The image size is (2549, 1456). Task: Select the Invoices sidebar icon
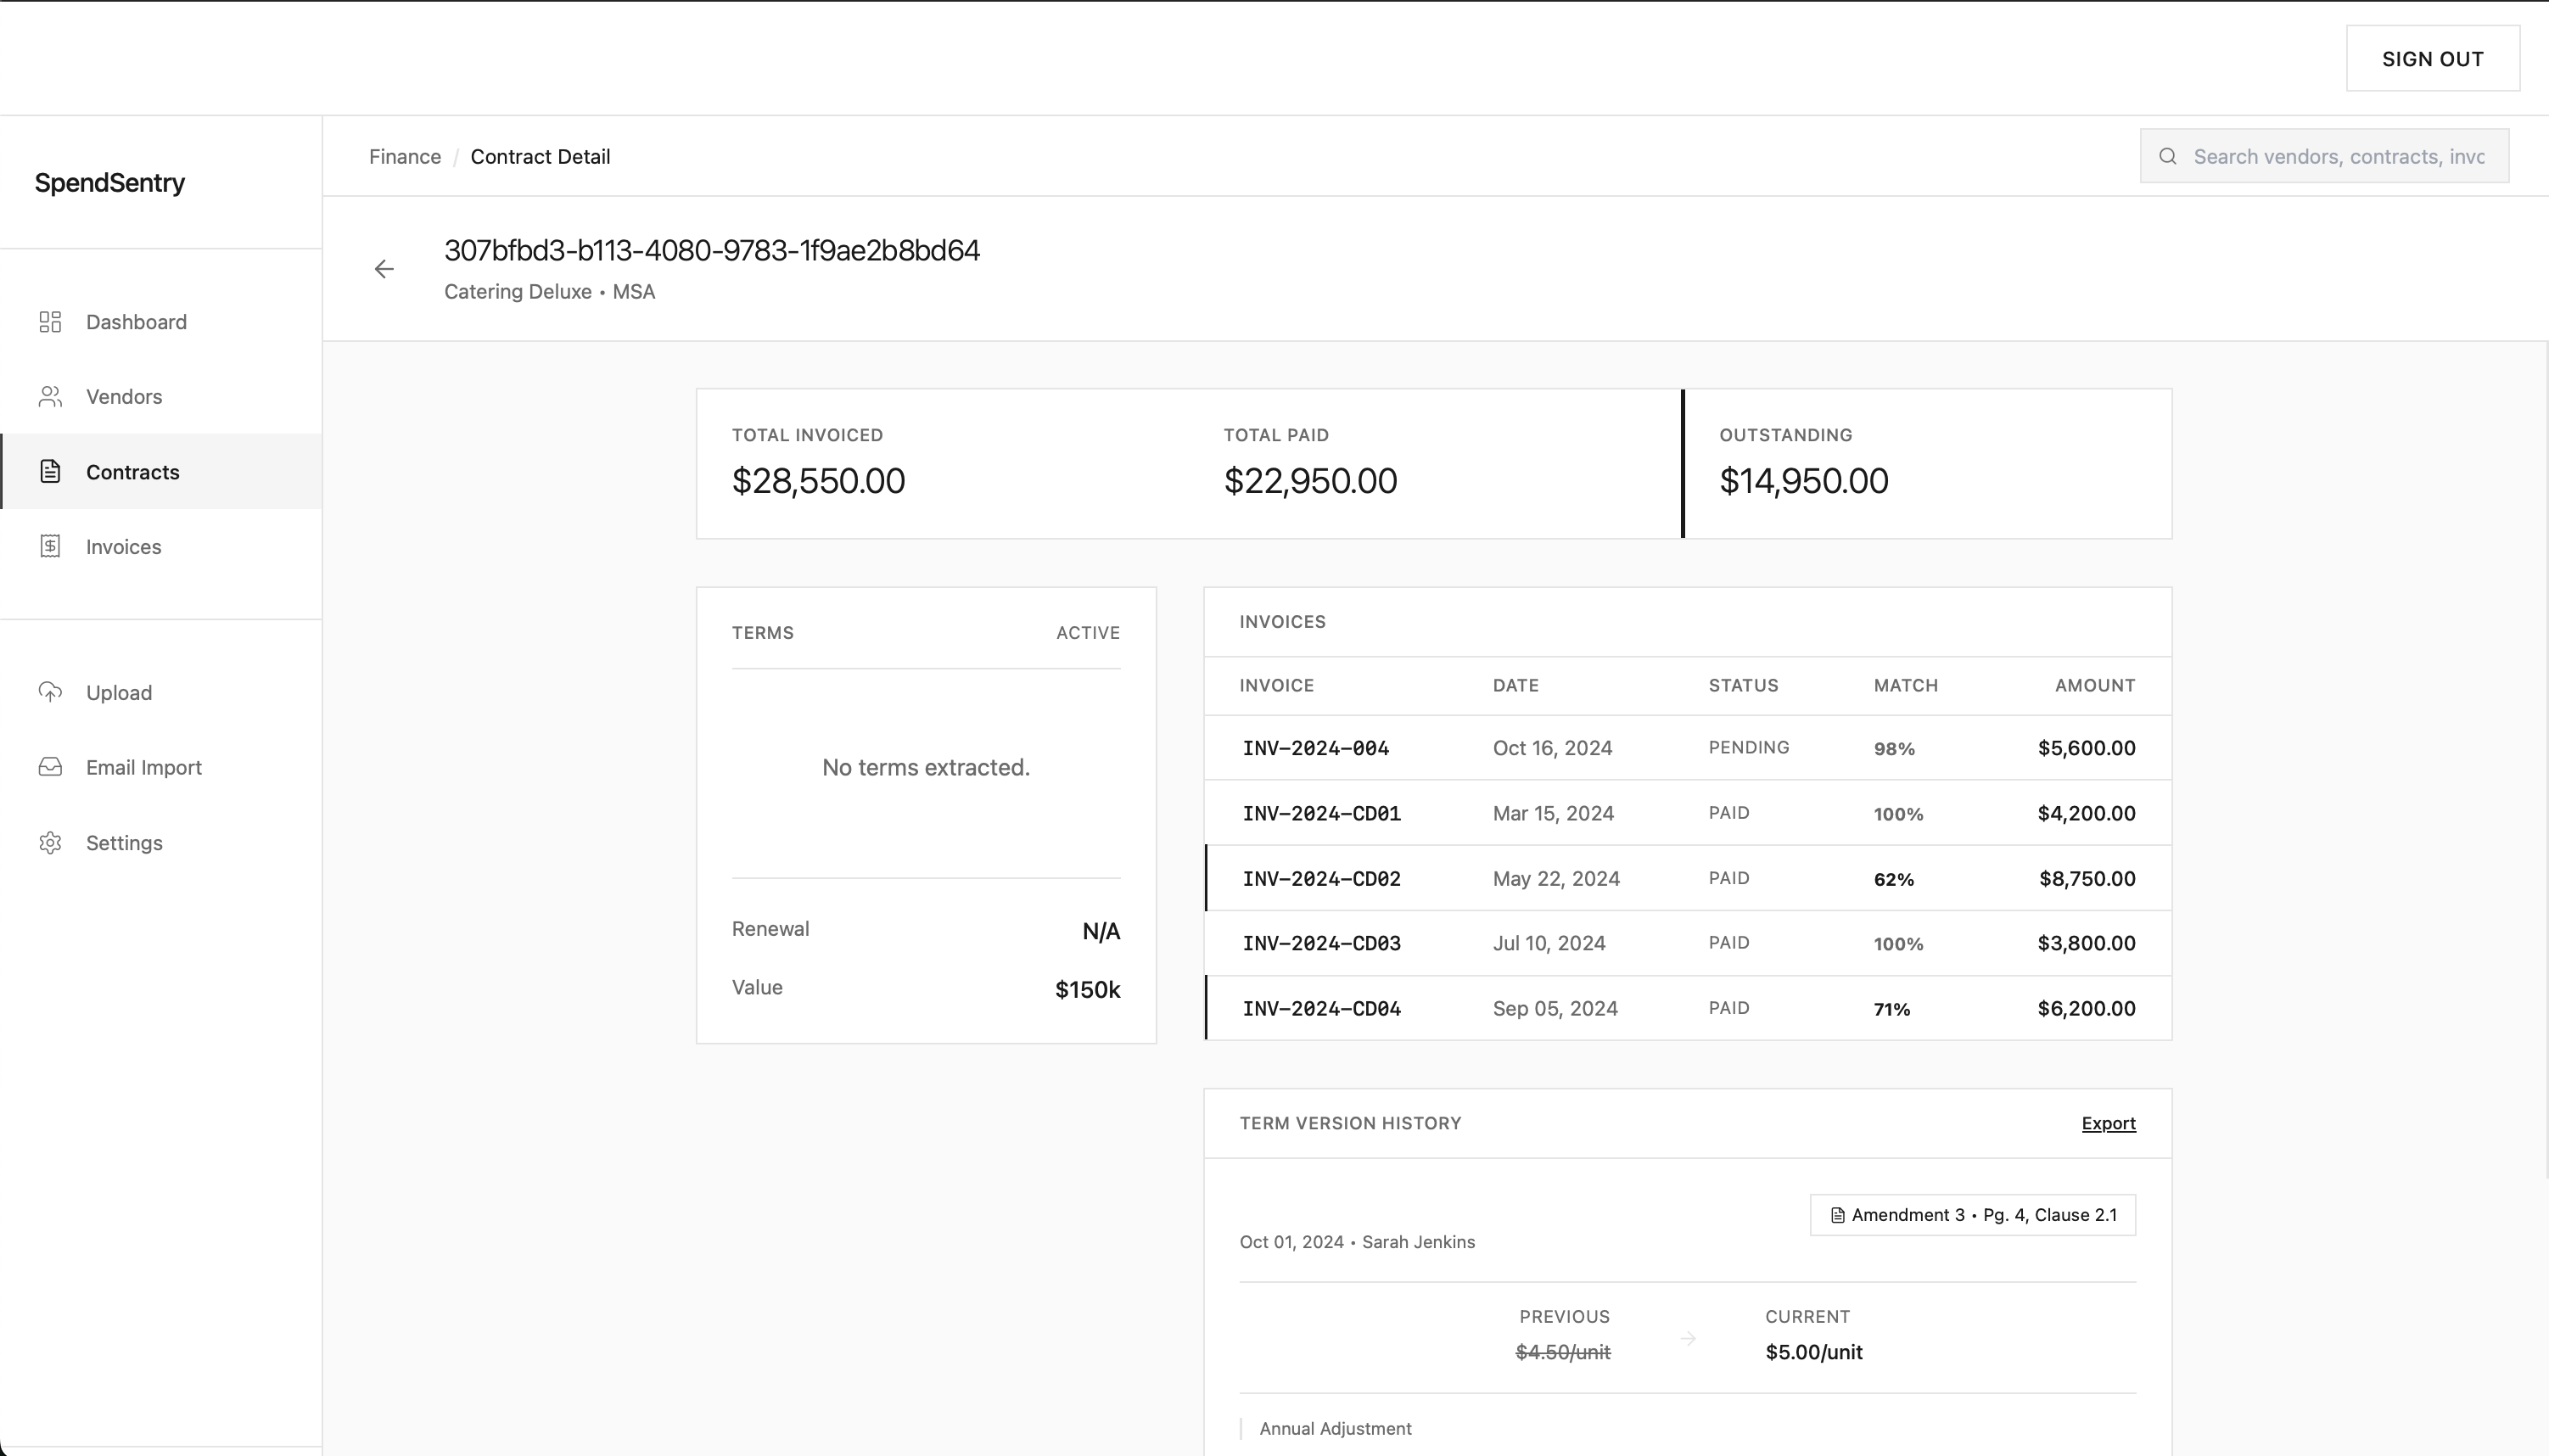[50, 546]
